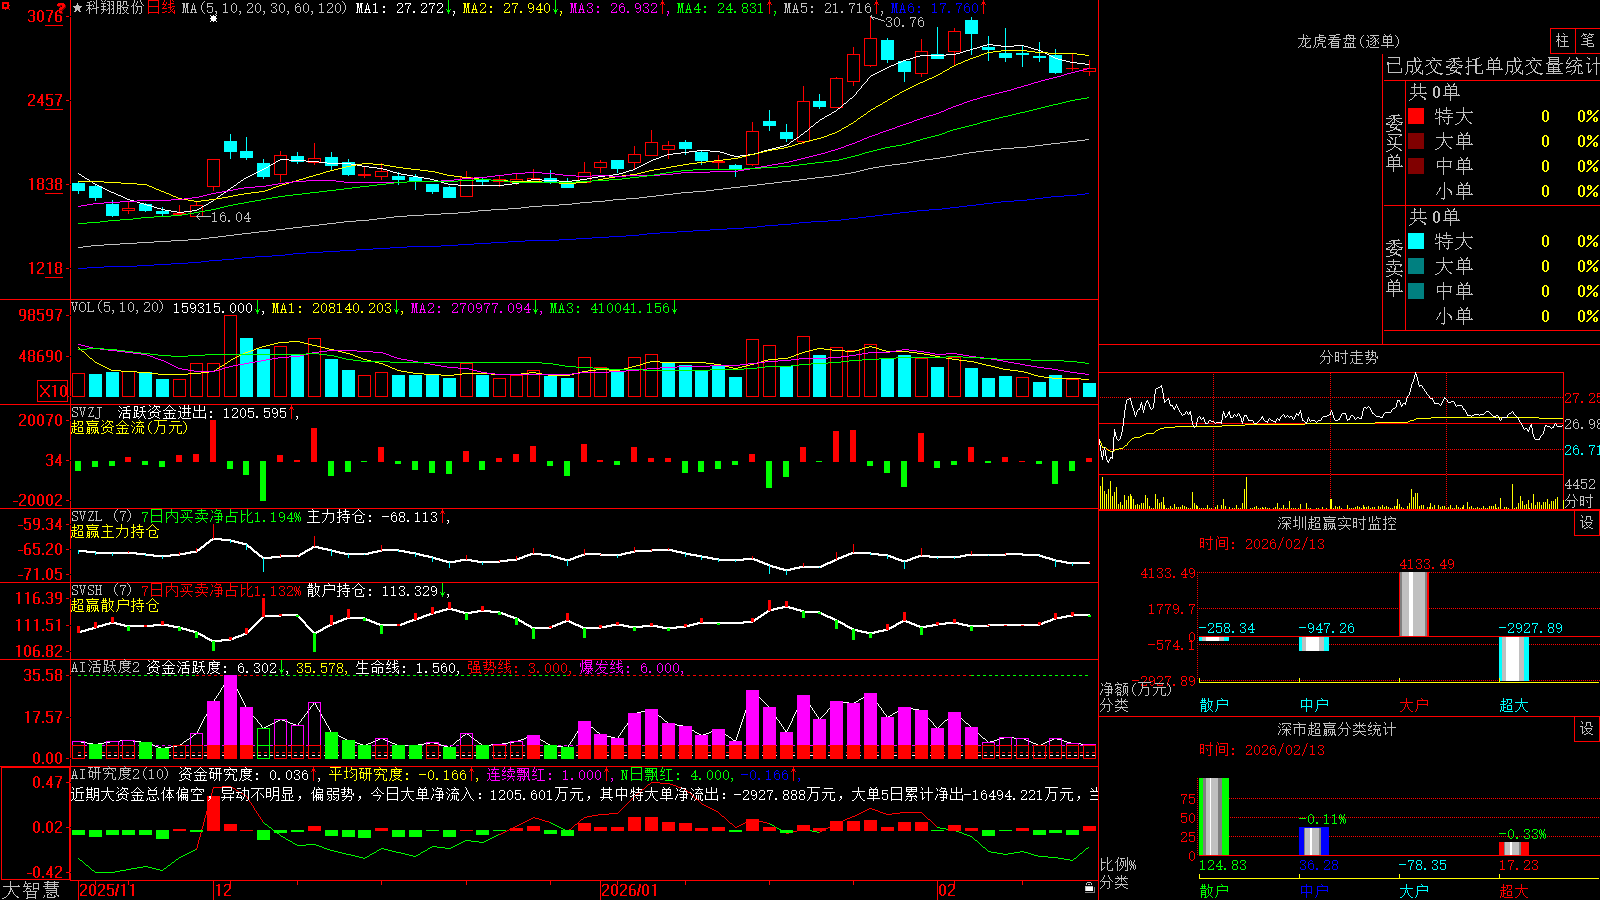Click the 16.04 low price label on the chart
1600x900 pixels.
pos(231,217)
